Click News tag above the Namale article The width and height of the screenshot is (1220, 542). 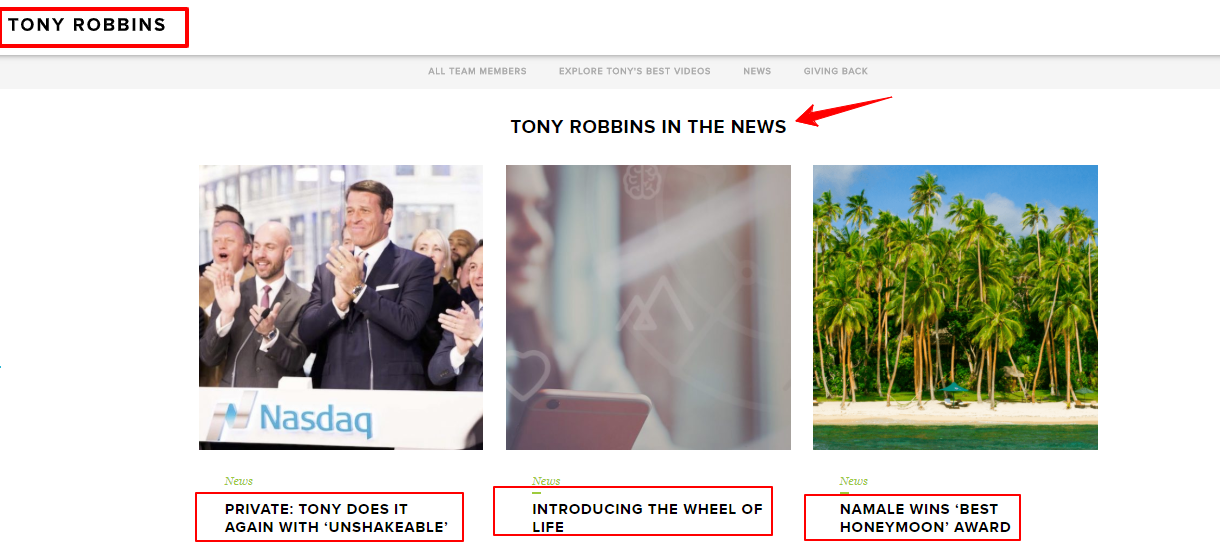tap(854, 481)
